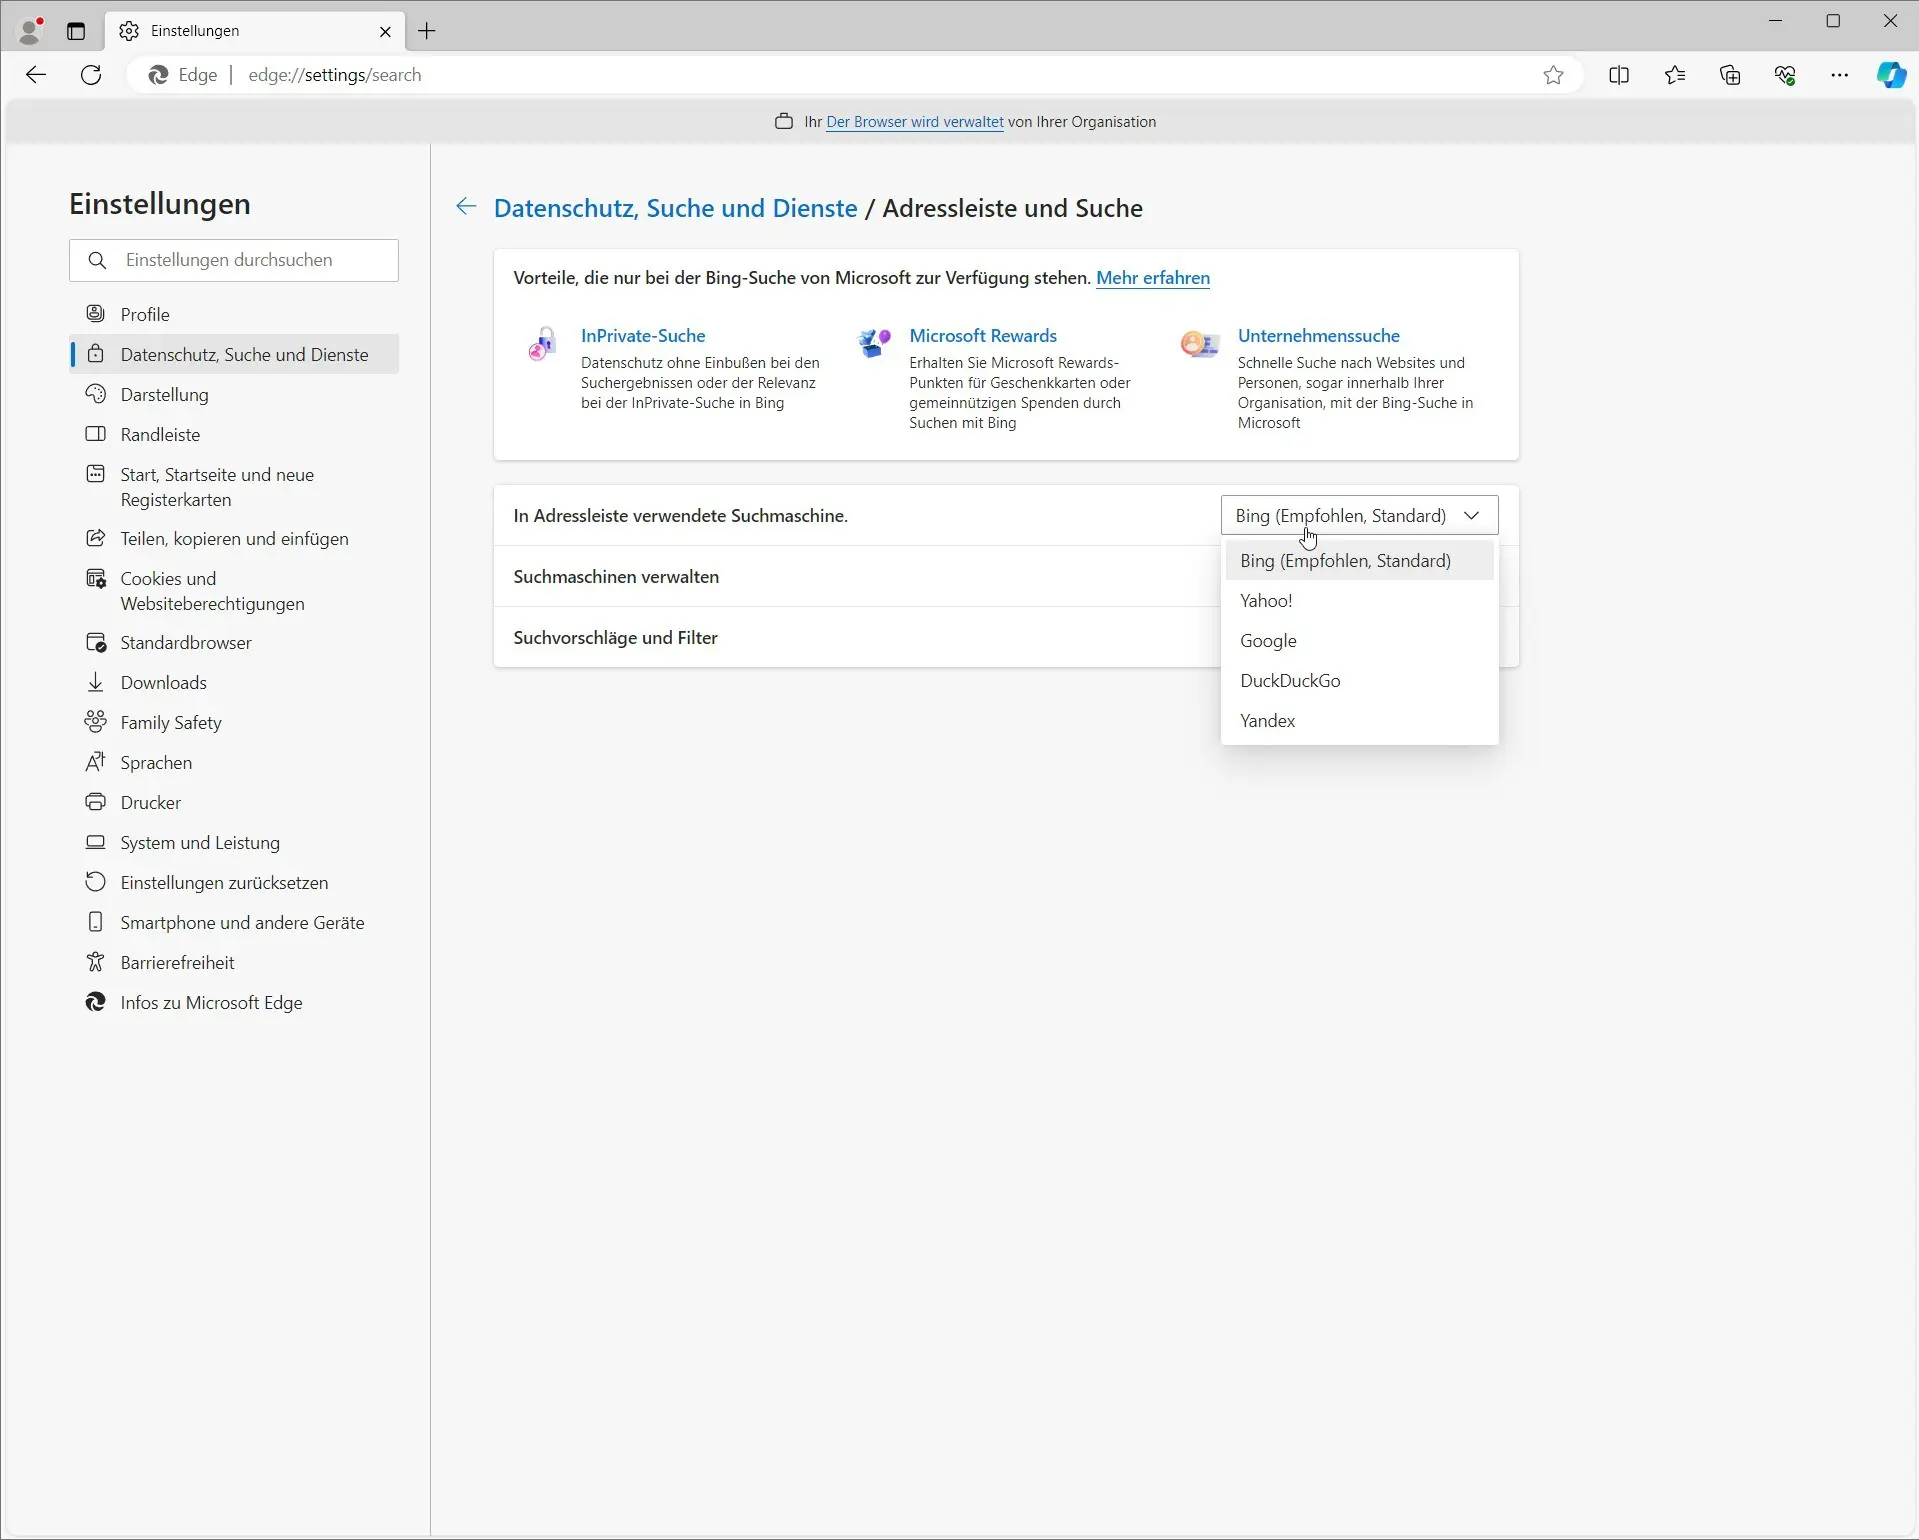The width and height of the screenshot is (1919, 1540).
Task: Open System und Leistung settings
Action: click(x=200, y=843)
